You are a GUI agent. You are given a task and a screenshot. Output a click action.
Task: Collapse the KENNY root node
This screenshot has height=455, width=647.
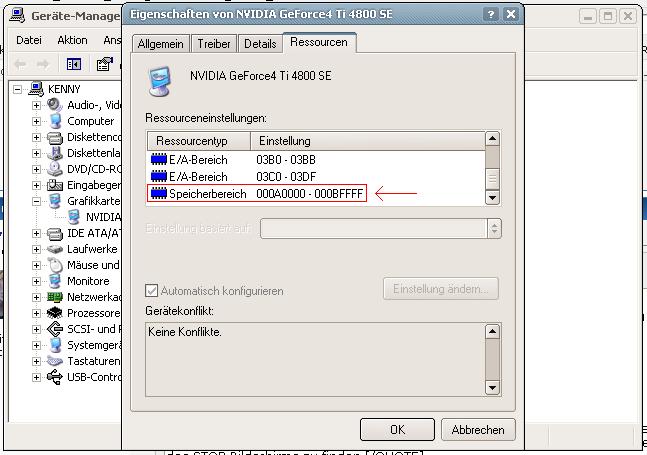(17, 89)
